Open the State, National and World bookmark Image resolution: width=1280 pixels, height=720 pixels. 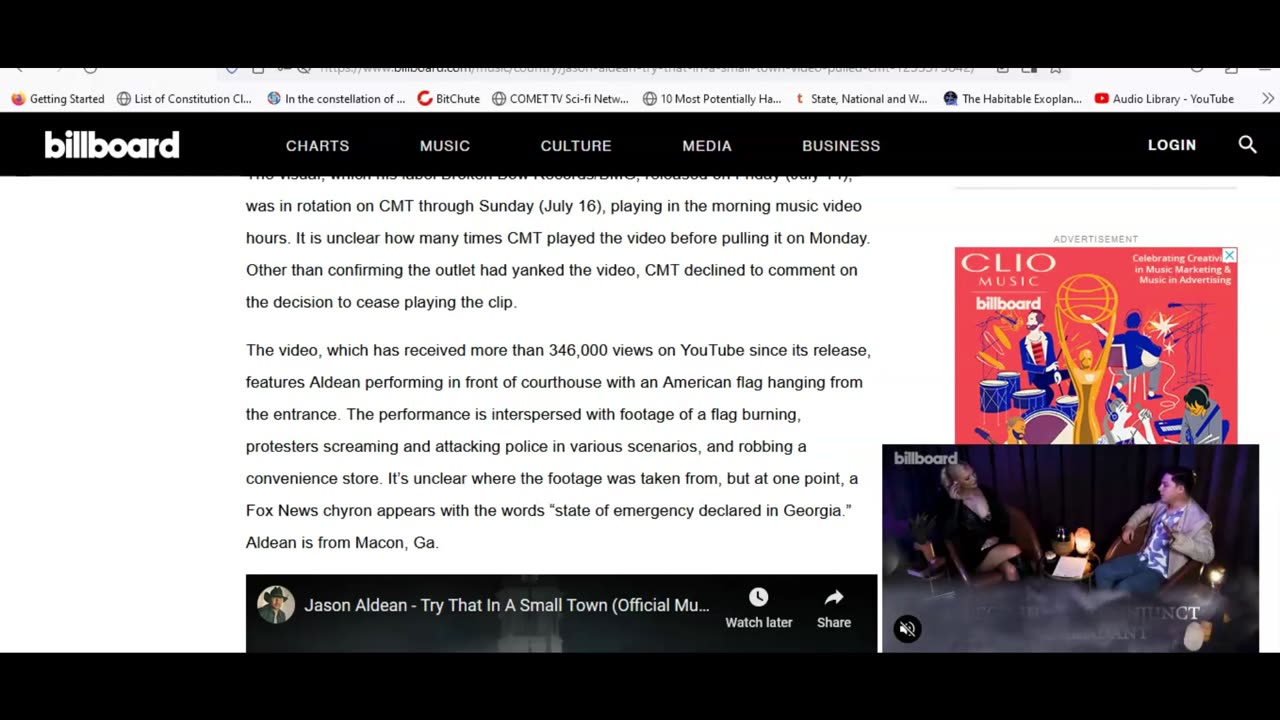point(861,99)
